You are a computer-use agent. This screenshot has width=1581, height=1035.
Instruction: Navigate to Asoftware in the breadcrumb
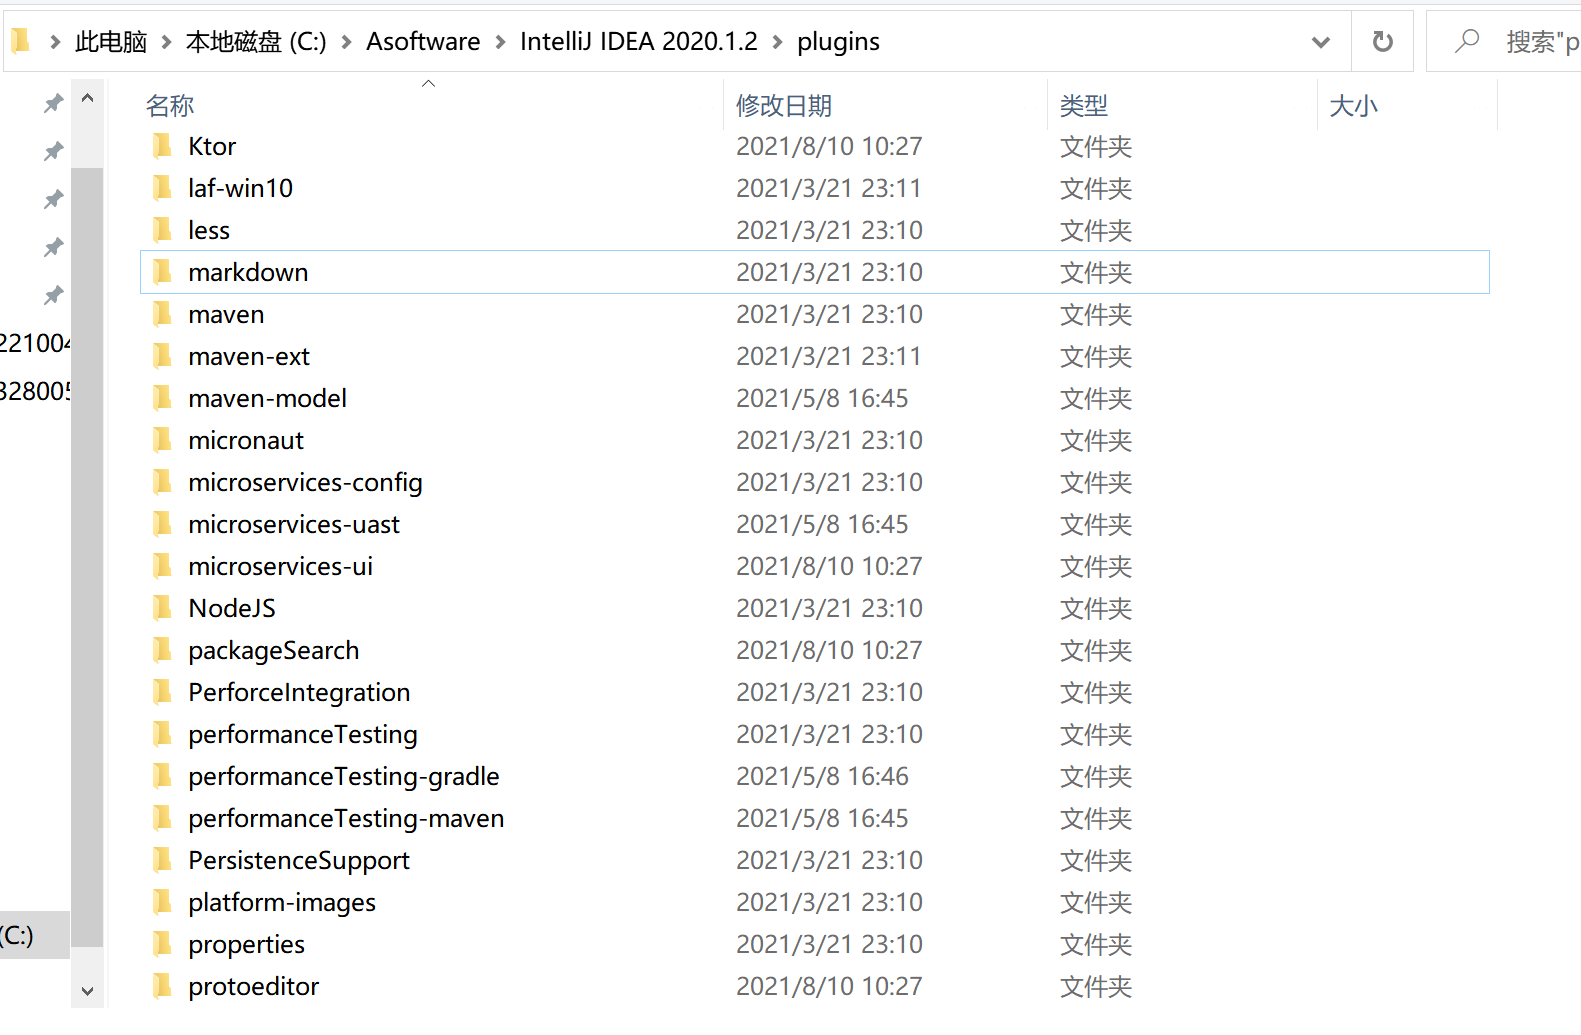(x=423, y=42)
